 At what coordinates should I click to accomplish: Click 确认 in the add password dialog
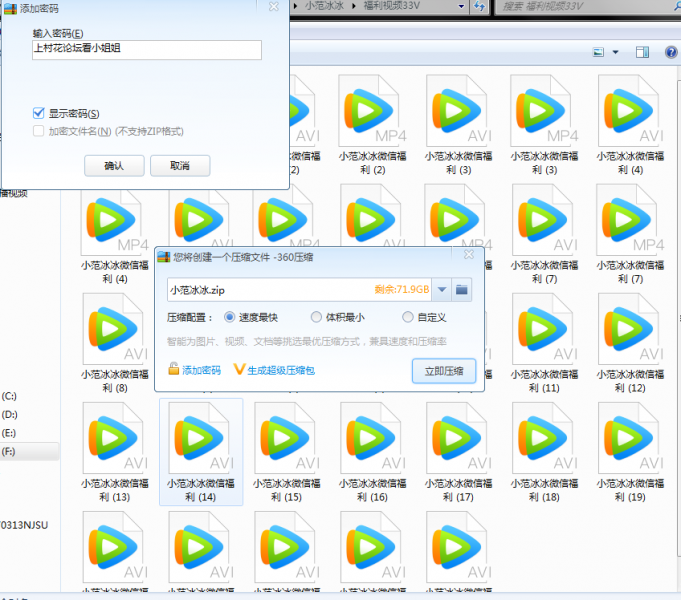[114, 166]
